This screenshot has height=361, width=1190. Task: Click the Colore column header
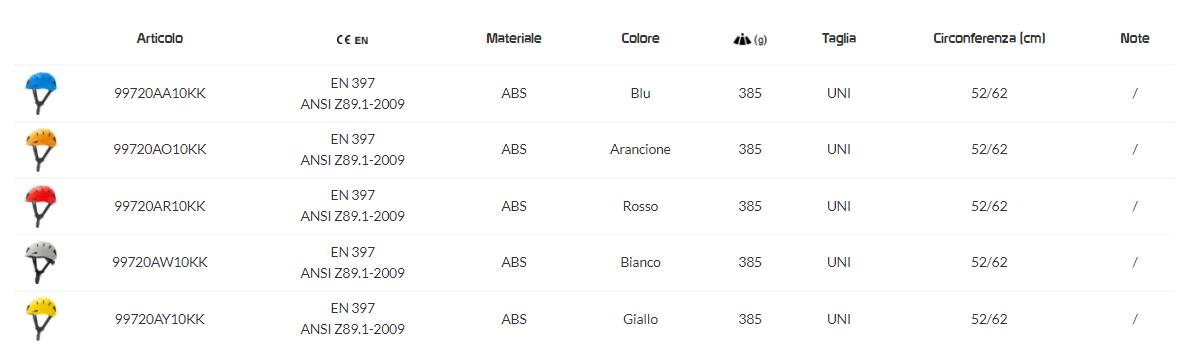click(x=640, y=38)
